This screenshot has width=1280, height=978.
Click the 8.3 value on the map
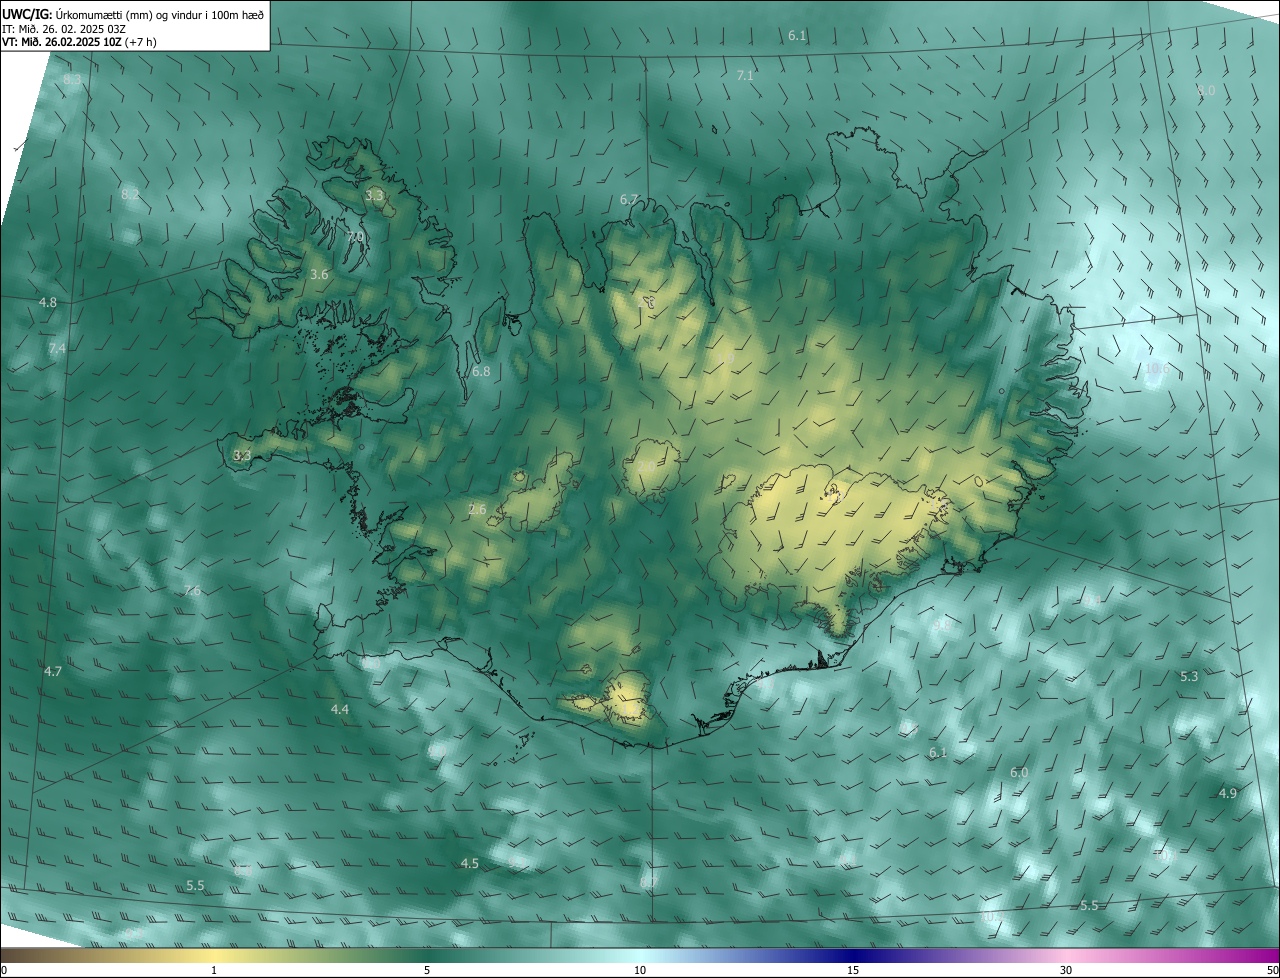click(x=72, y=79)
